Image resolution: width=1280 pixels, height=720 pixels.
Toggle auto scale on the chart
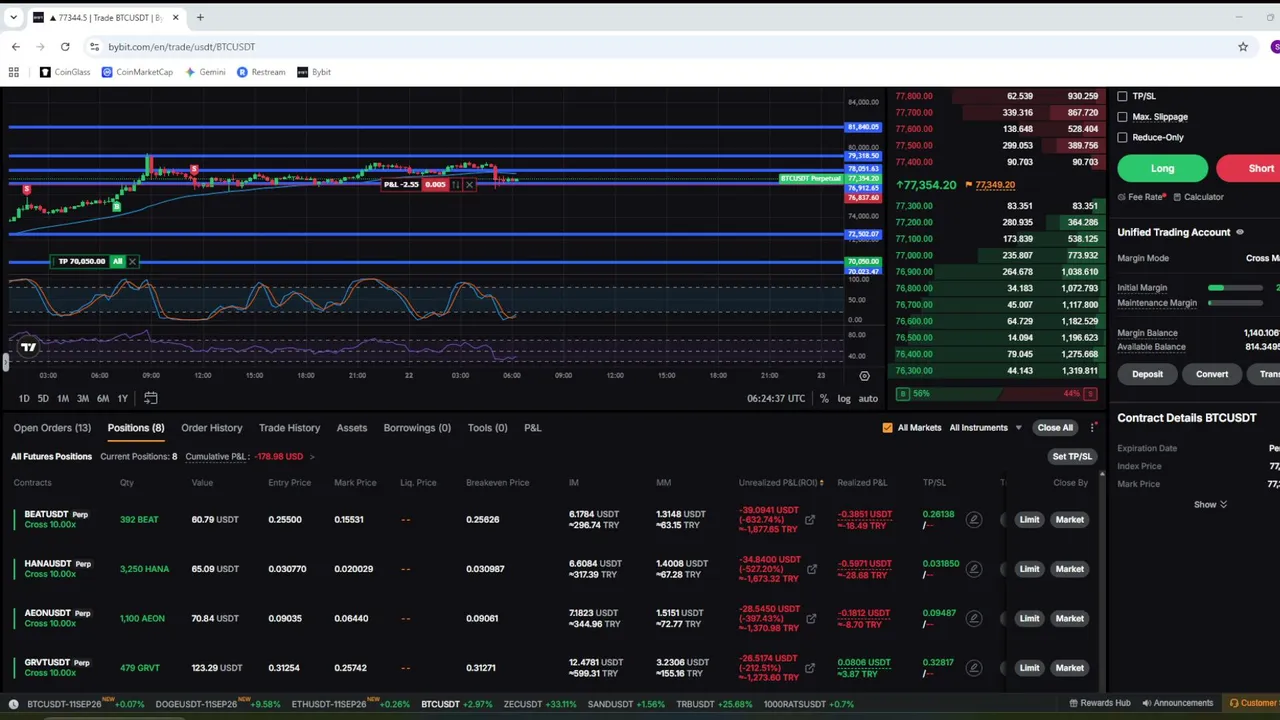point(868,398)
